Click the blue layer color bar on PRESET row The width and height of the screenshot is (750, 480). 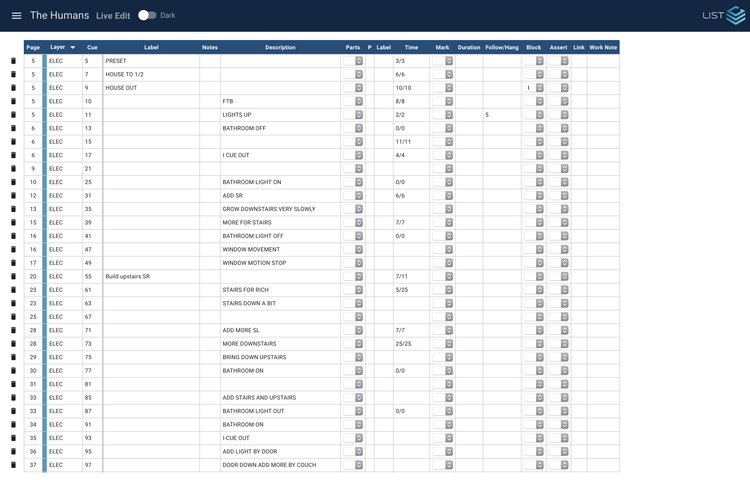click(x=44, y=61)
